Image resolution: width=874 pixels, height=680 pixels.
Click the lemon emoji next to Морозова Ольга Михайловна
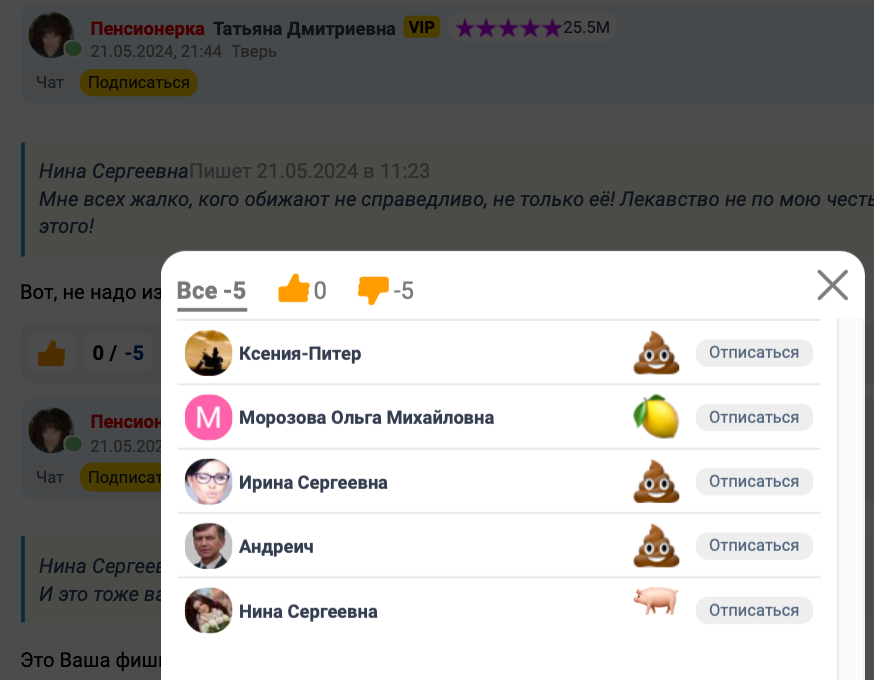click(x=656, y=416)
